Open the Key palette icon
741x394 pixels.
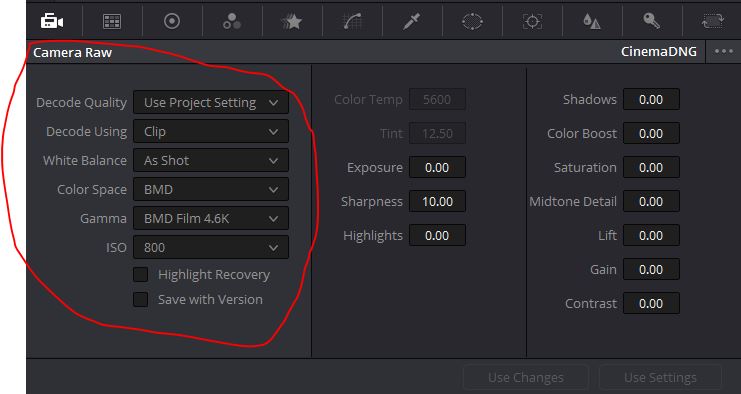pyautogui.click(x=652, y=21)
